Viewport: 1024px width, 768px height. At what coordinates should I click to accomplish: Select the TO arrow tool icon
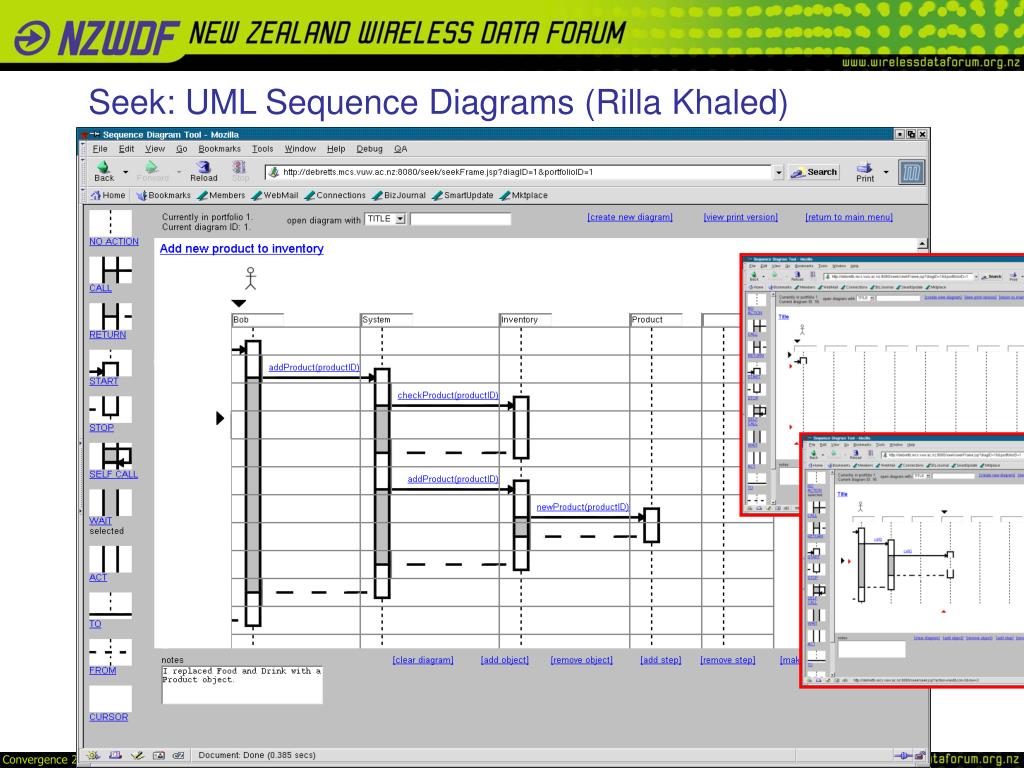110,605
